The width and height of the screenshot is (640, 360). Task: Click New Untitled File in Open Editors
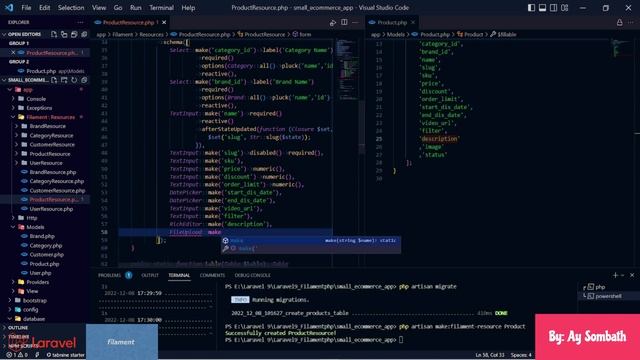point(54,34)
